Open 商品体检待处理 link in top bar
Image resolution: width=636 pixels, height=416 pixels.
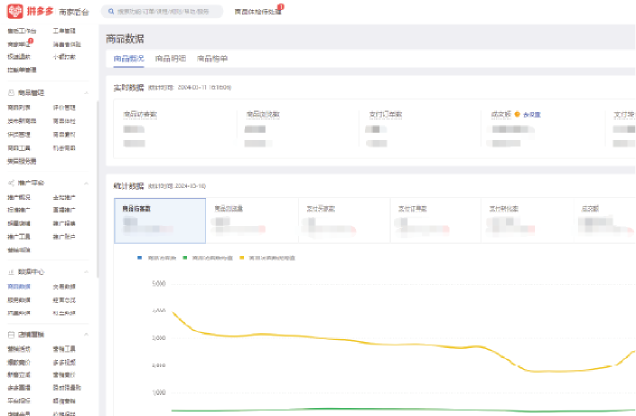coord(257,12)
